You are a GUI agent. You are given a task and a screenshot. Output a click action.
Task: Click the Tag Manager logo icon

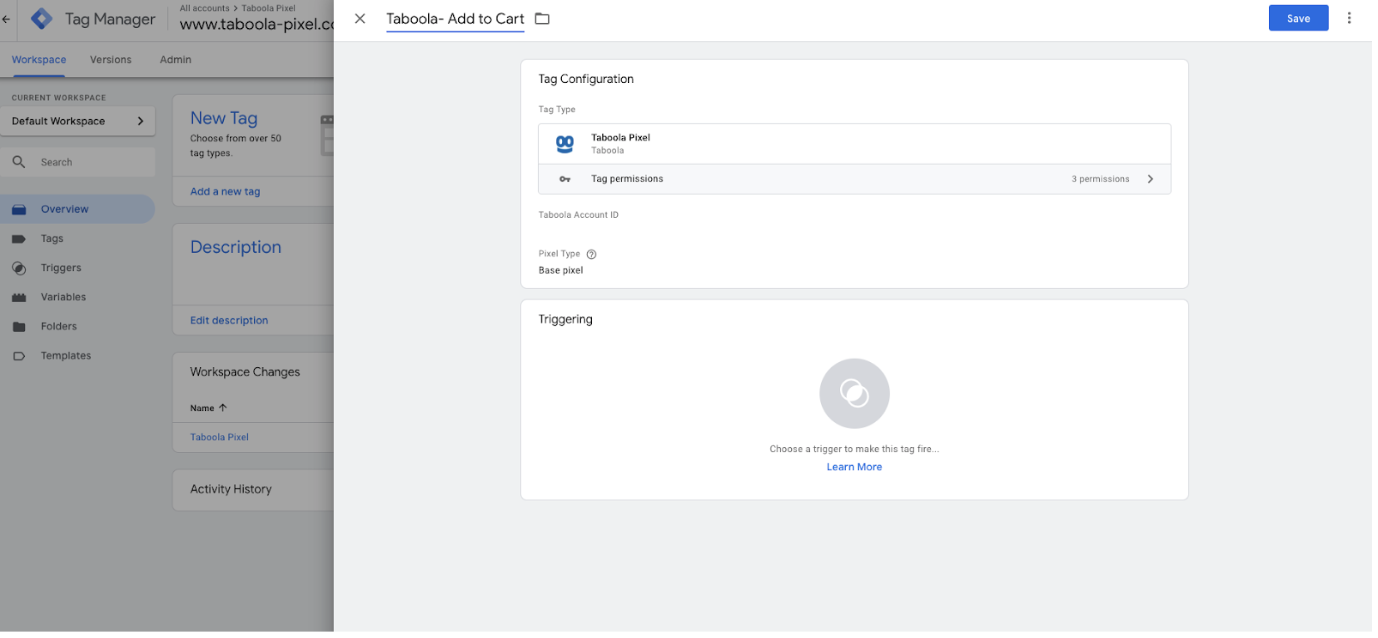(x=41, y=18)
